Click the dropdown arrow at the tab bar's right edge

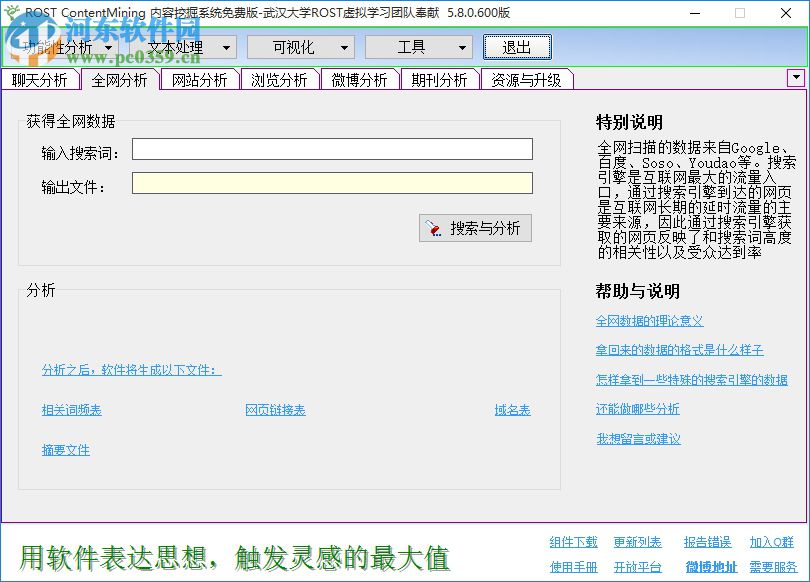(x=795, y=78)
